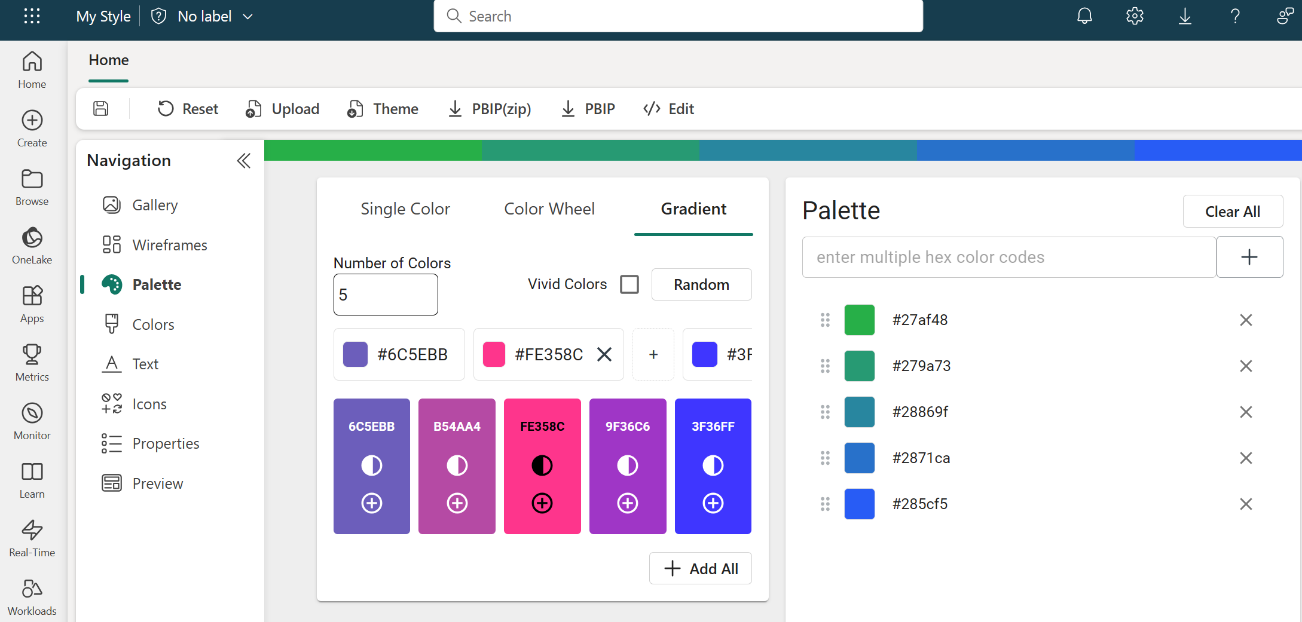Open Real-Time in left rail
Viewport: 1302px width, 622px height.
click(x=32, y=538)
